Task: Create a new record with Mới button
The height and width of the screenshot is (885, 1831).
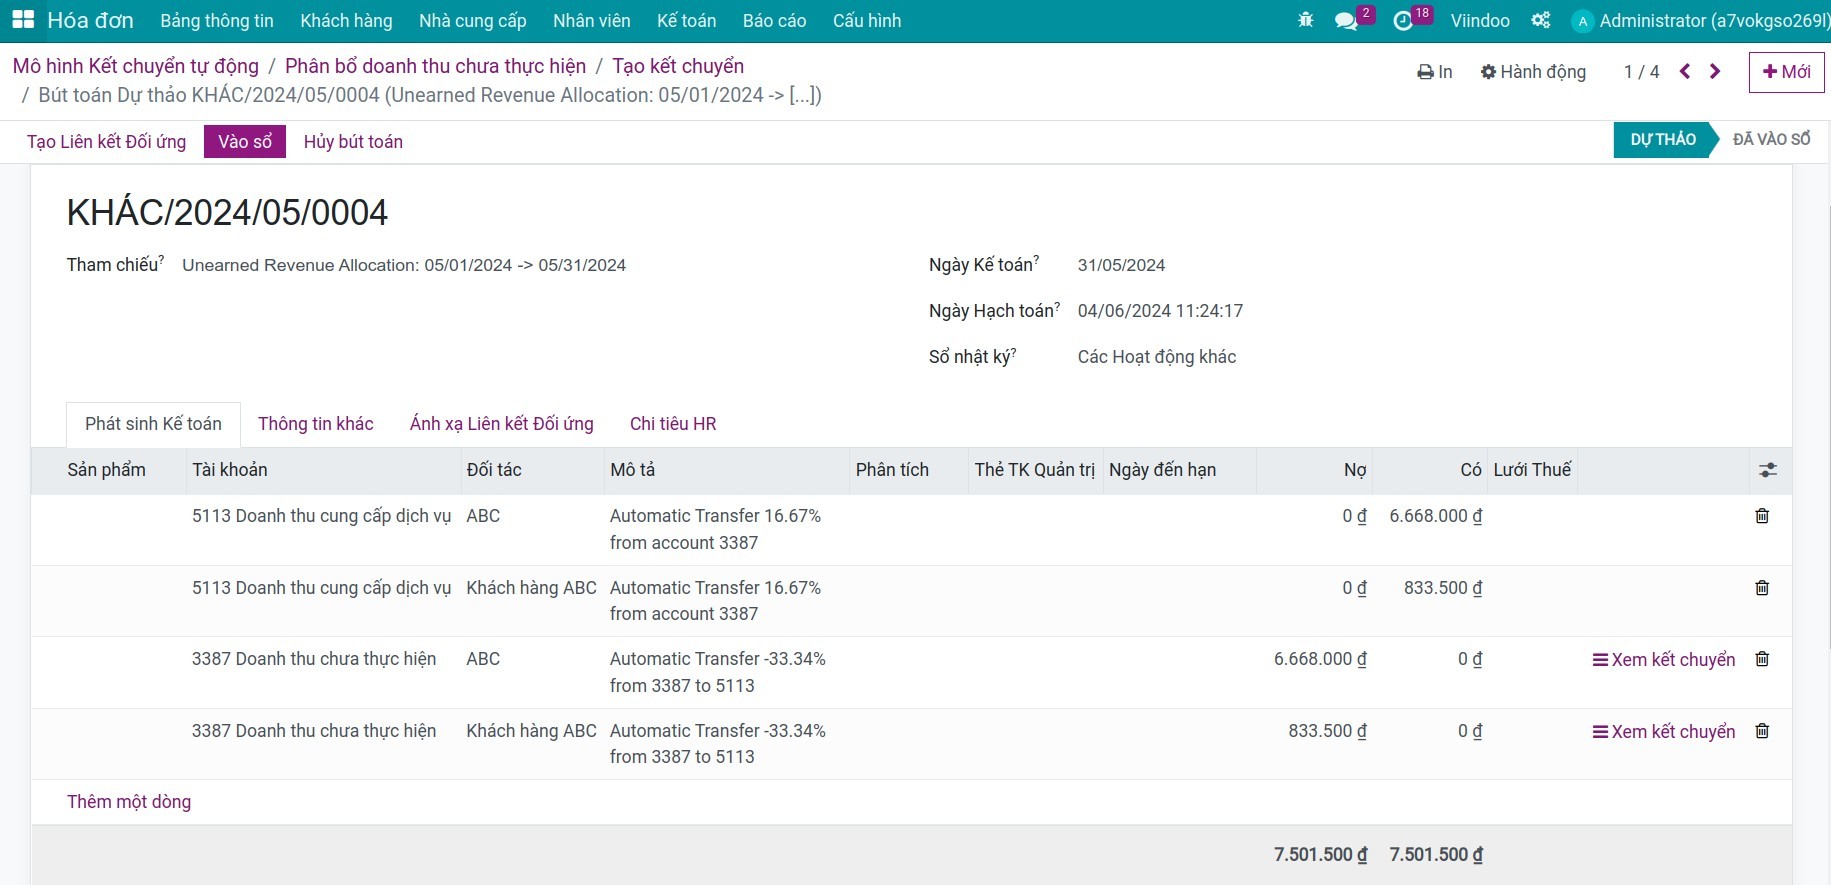Action: pyautogui.click(x=1786, y=72)
